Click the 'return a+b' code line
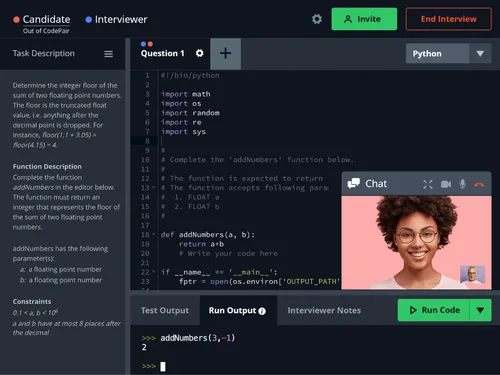The height and width of the screenshot is (375, 500). pos(201,244)
